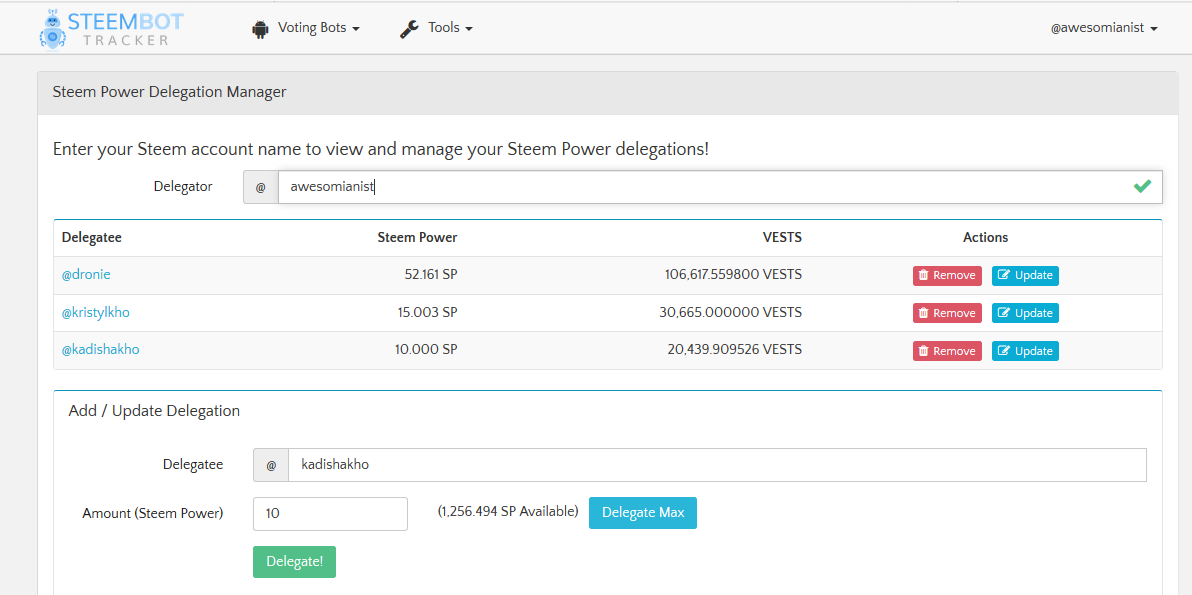Click the Delegator label
The image size is (1192, 595).
pyautogui.click(x=183, y=186)
